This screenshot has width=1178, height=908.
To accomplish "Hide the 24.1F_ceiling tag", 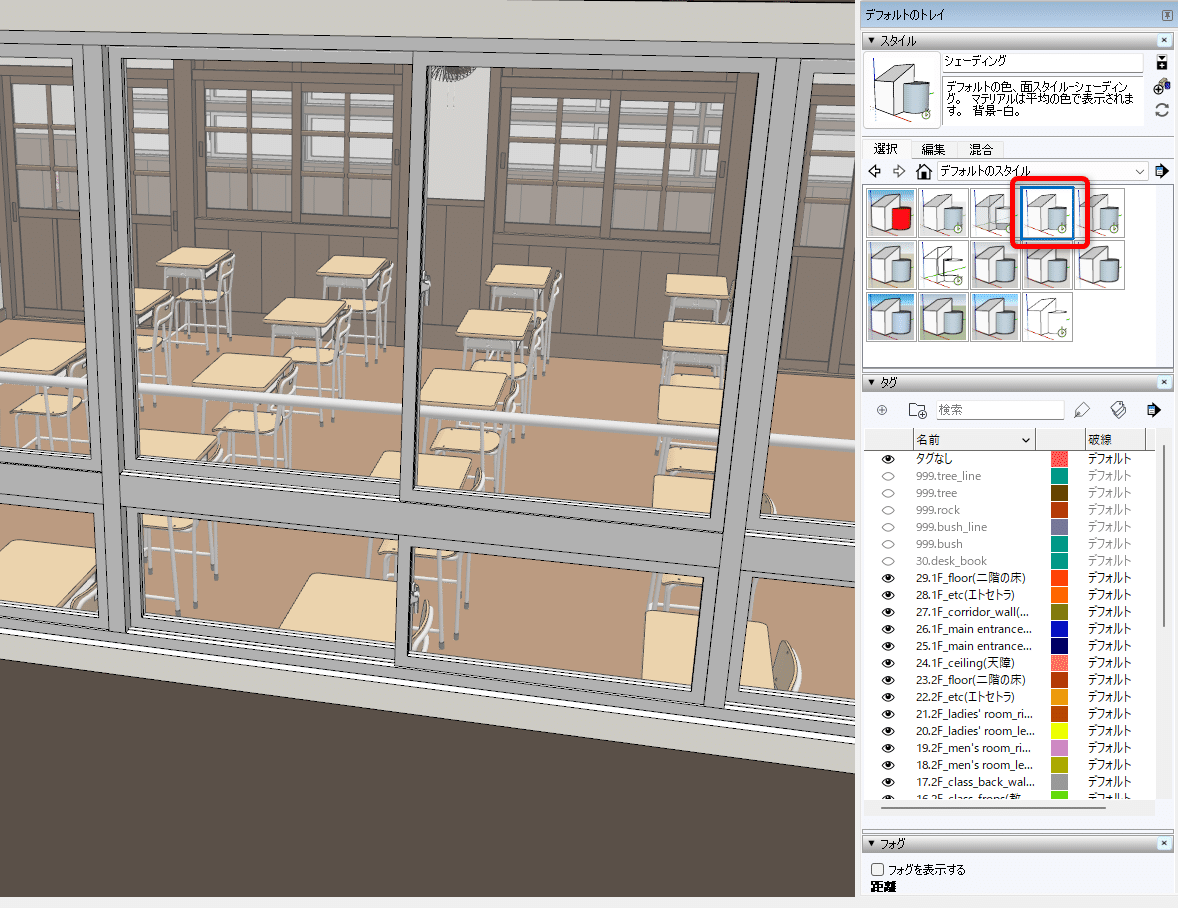I will 888,663.
